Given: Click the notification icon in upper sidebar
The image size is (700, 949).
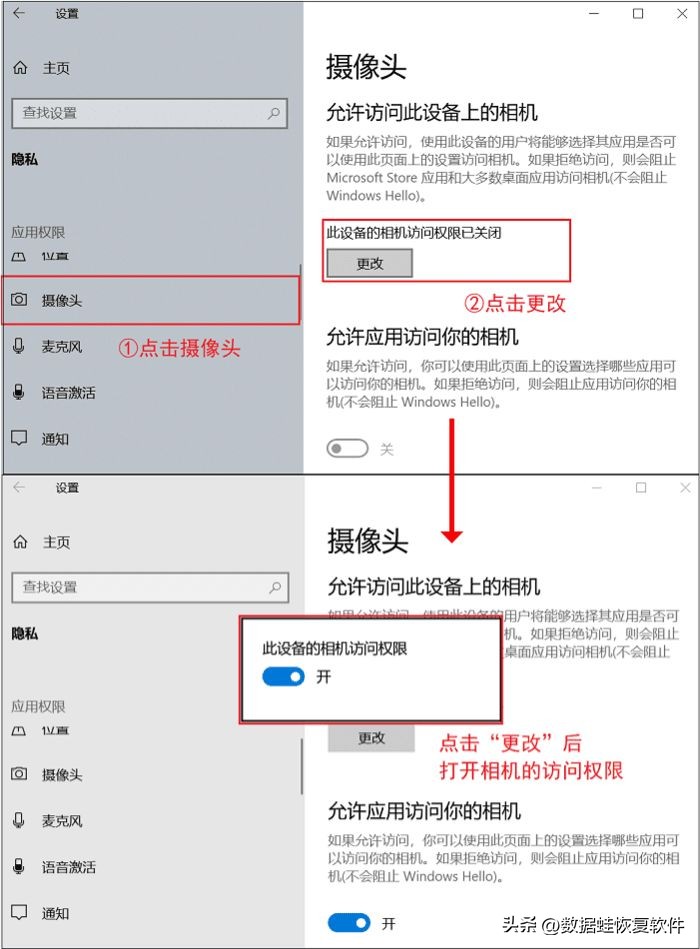Looking at the screenshot, I should tap(19, 438).
